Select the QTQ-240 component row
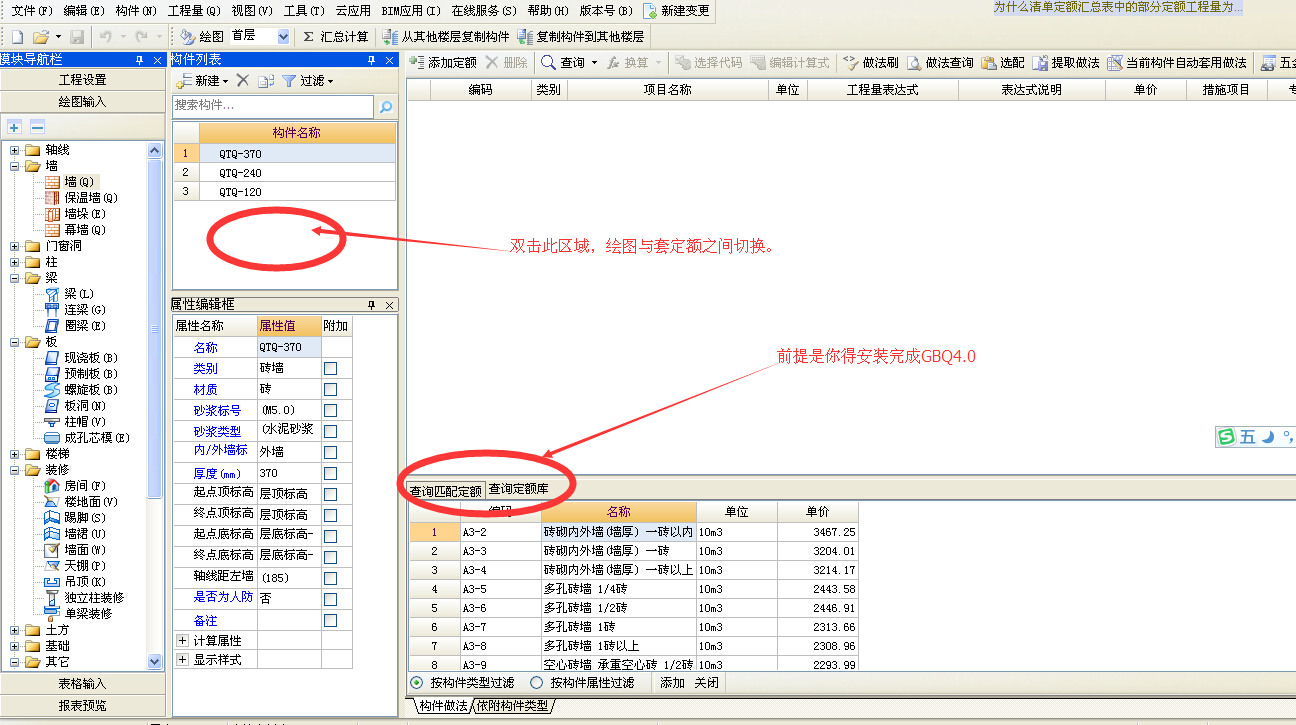Viewport: 1296px width, 725px height. click(x=285, y=173)
